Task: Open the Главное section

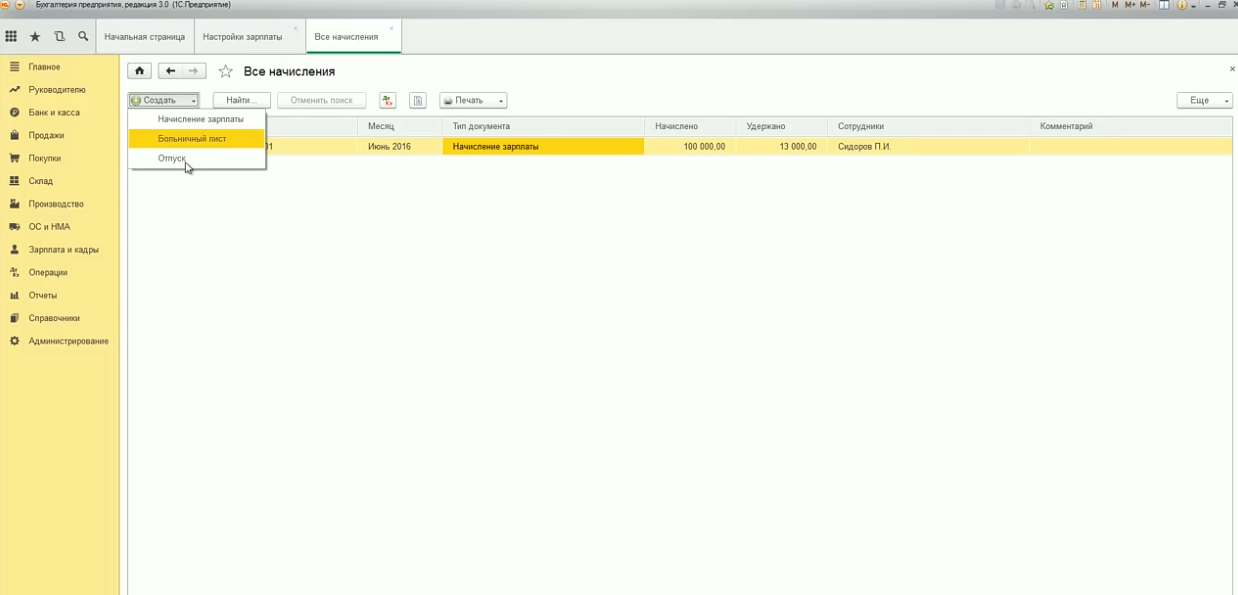Action: tap(60, 67)
